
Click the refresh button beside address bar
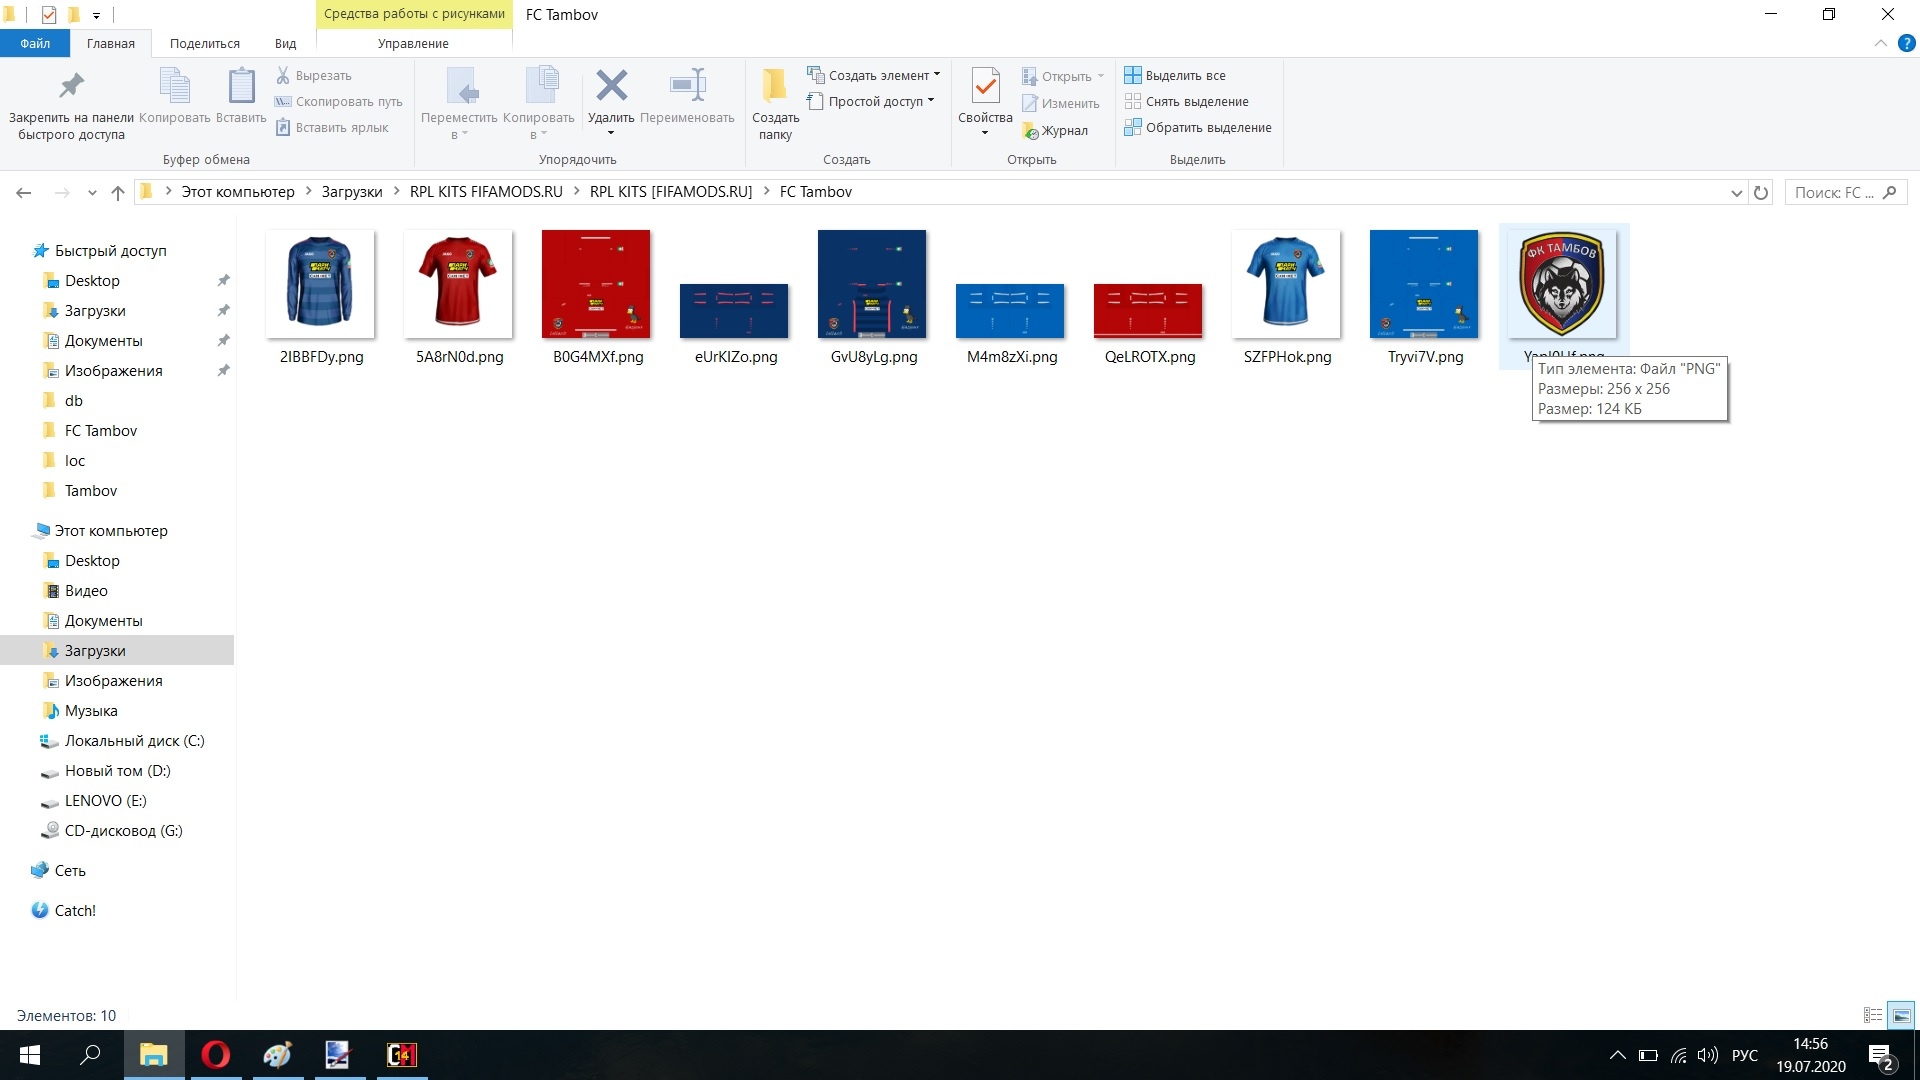(1761, 192)
